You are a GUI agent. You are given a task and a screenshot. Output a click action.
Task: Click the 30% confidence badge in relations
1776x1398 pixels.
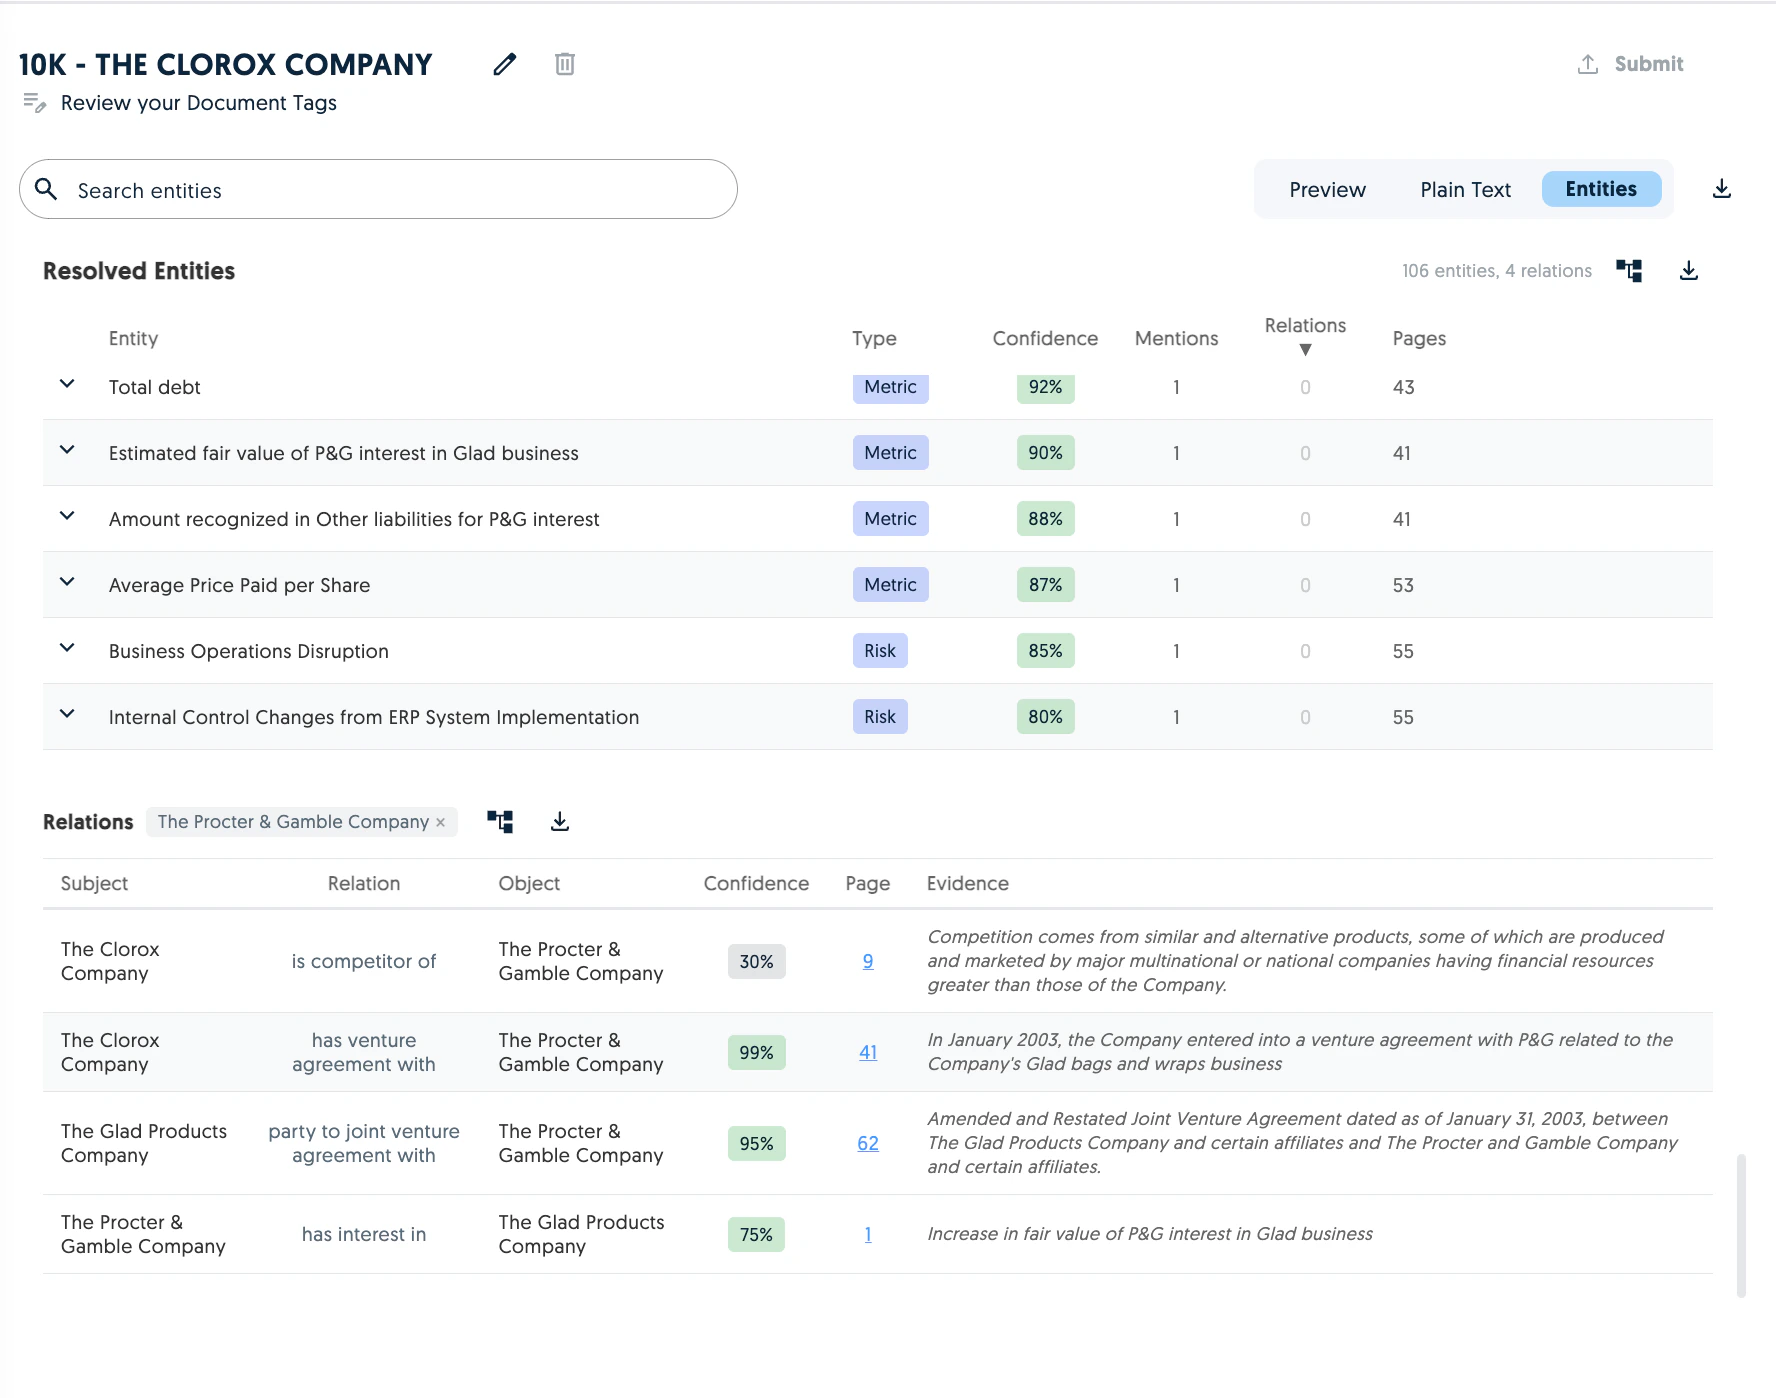click(756, 962)
